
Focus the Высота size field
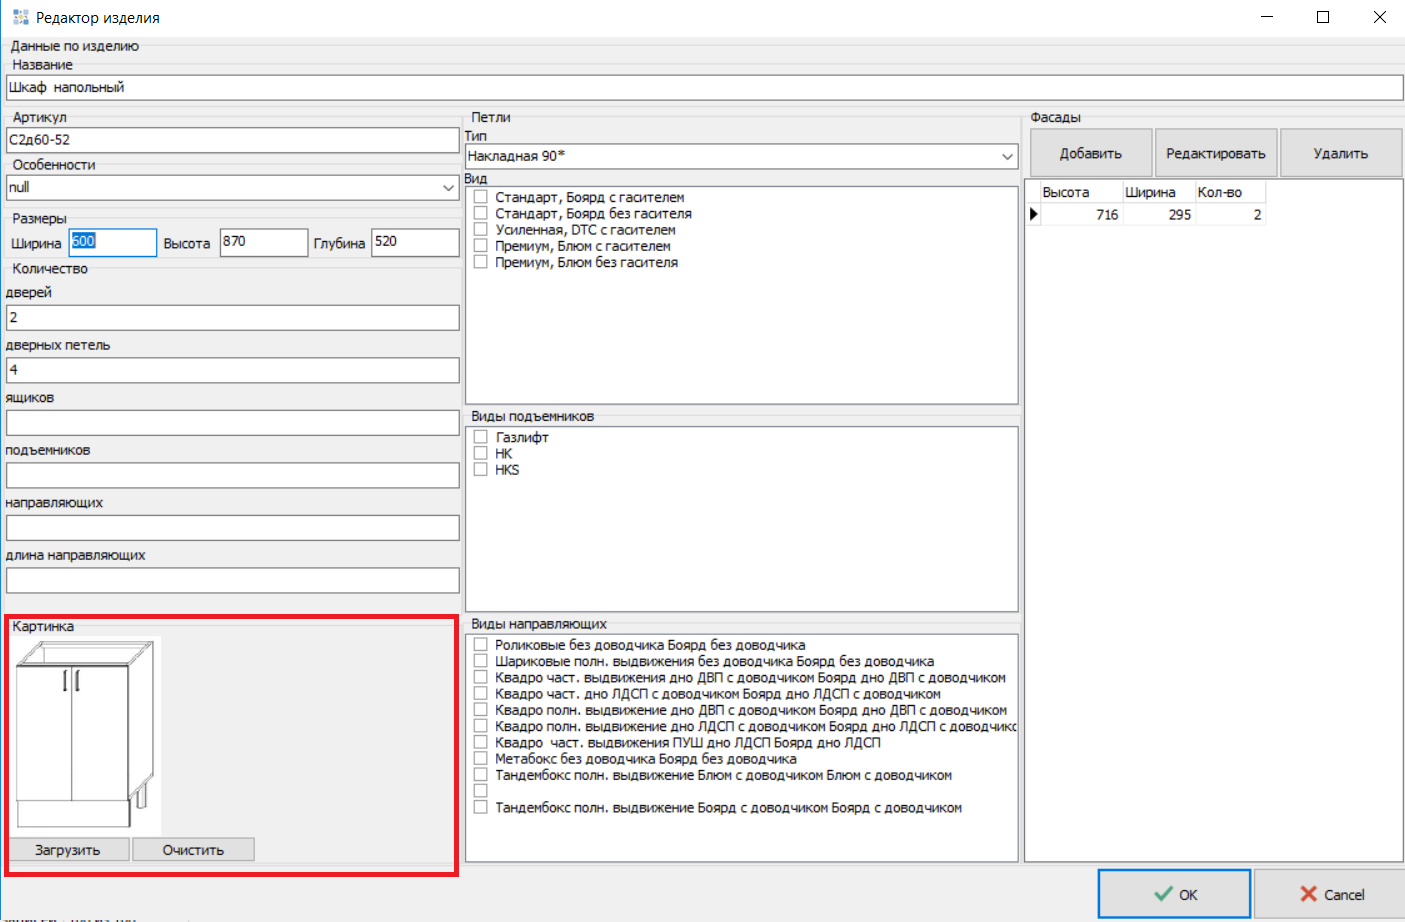(263, 242)
